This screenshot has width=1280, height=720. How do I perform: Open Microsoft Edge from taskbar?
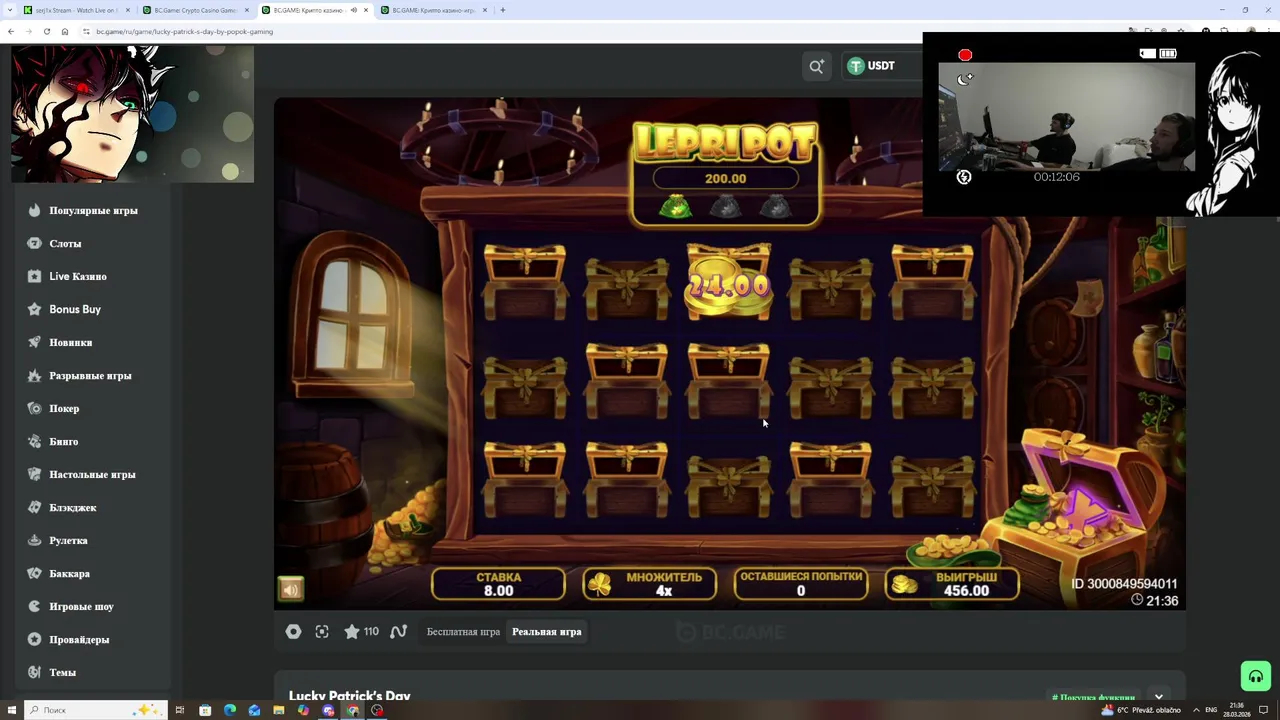230,710
